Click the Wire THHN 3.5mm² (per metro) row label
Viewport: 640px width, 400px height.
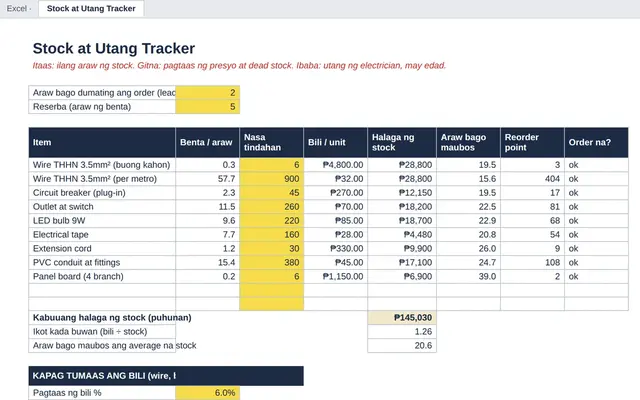point(102,179)
